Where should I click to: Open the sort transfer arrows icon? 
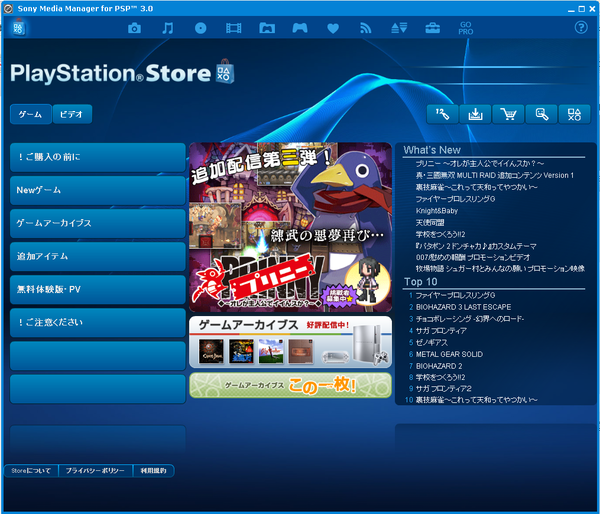399,28
